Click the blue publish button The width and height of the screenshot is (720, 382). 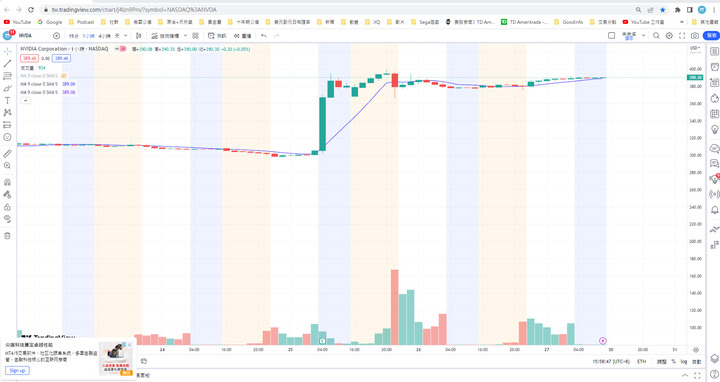711,35
